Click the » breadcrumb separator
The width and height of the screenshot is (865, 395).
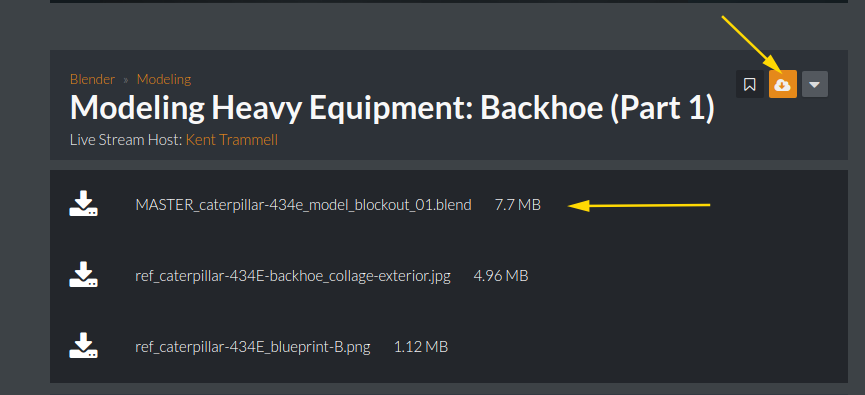[126, 79]
